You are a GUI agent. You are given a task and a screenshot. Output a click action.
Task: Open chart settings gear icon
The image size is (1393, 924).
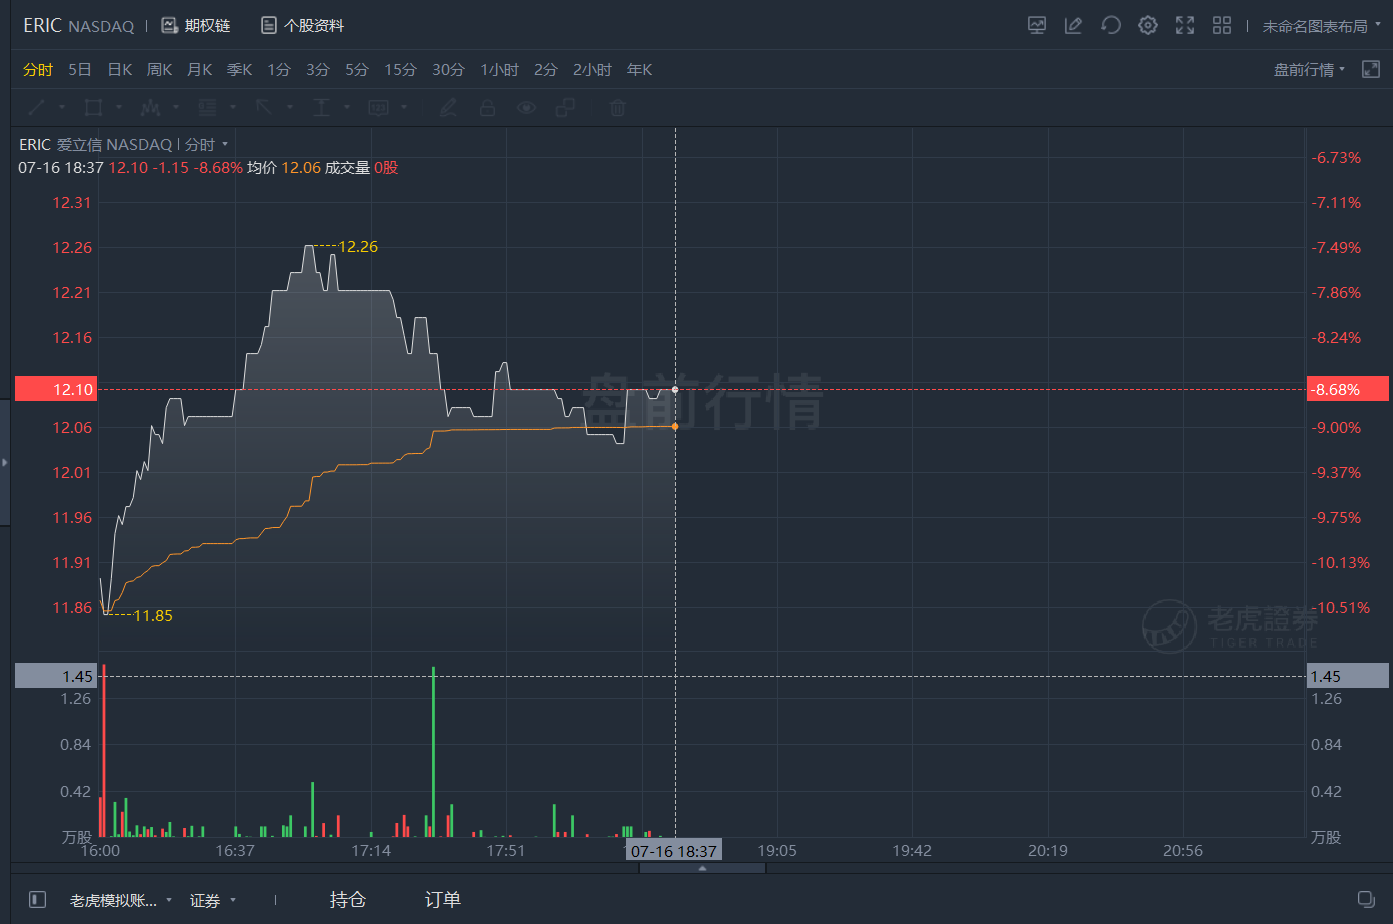pyautogui.click(x=1148, y=25)
